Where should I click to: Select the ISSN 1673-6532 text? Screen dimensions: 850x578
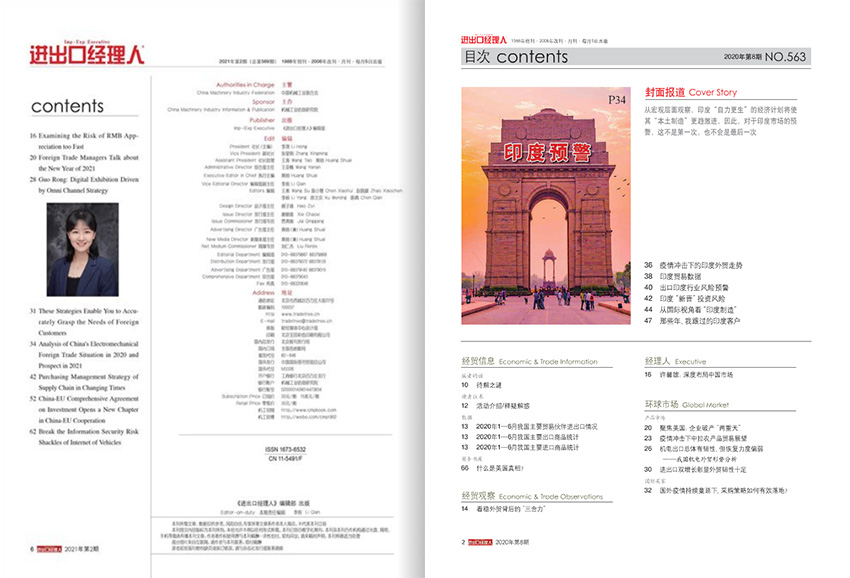286,449
